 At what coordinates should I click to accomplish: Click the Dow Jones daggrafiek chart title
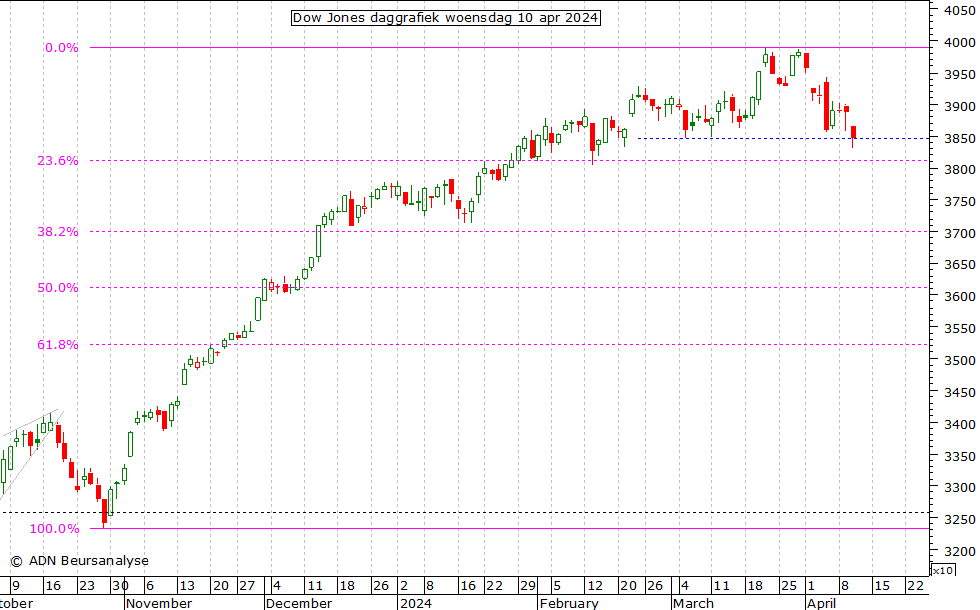click(x=446, y=18)
